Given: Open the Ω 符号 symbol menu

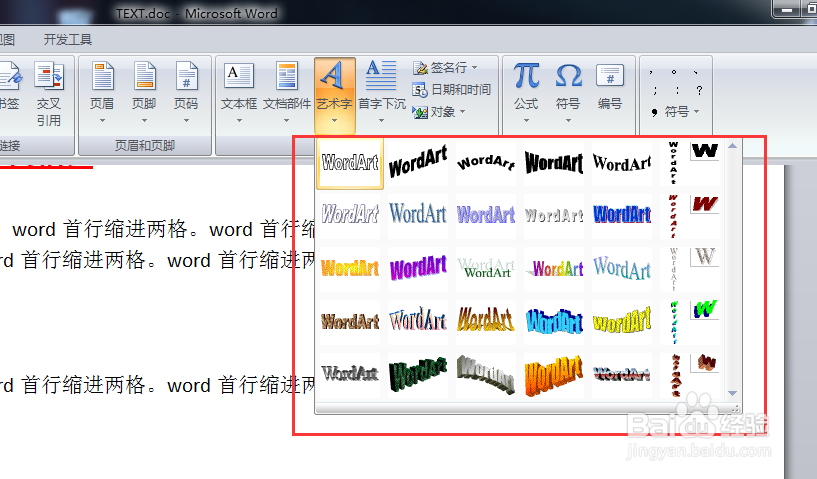Looking at the screenshot, I should tap(568, 94).
